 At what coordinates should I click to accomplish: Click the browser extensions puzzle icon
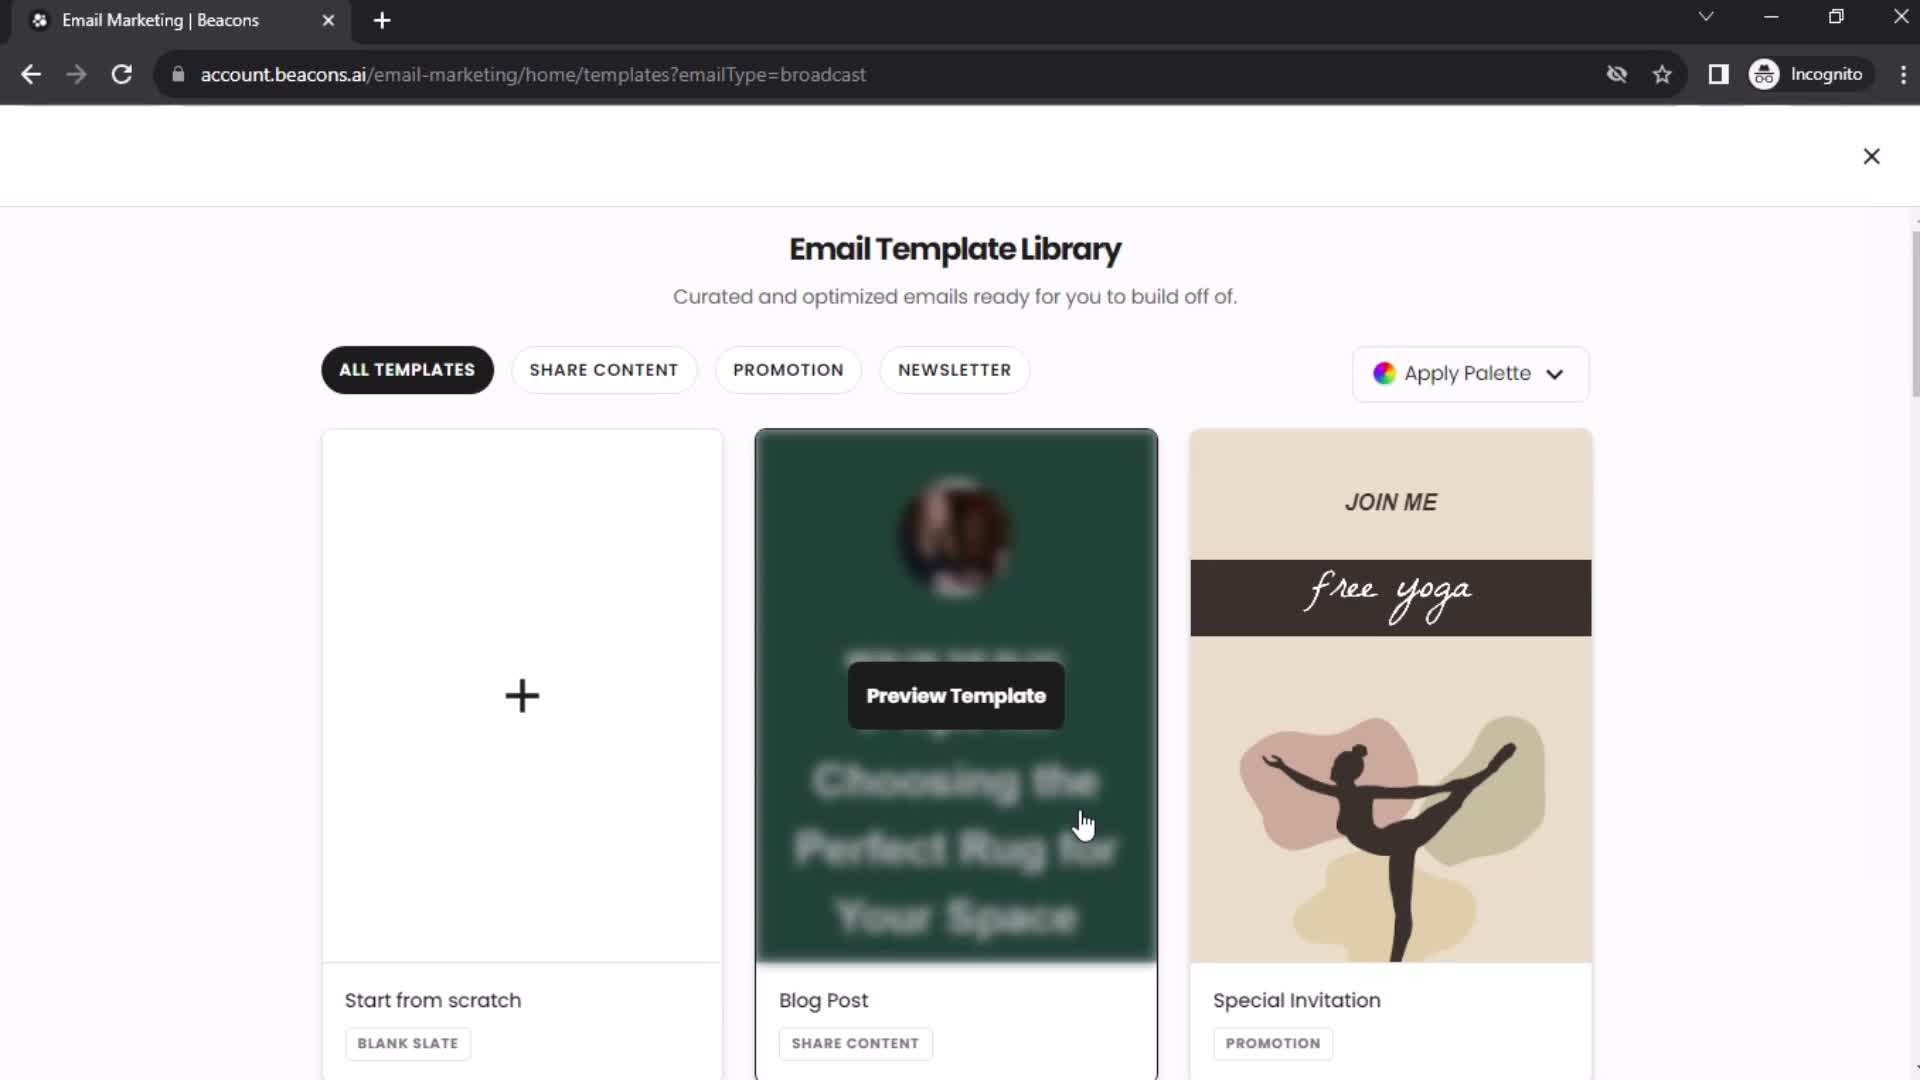1718,74
